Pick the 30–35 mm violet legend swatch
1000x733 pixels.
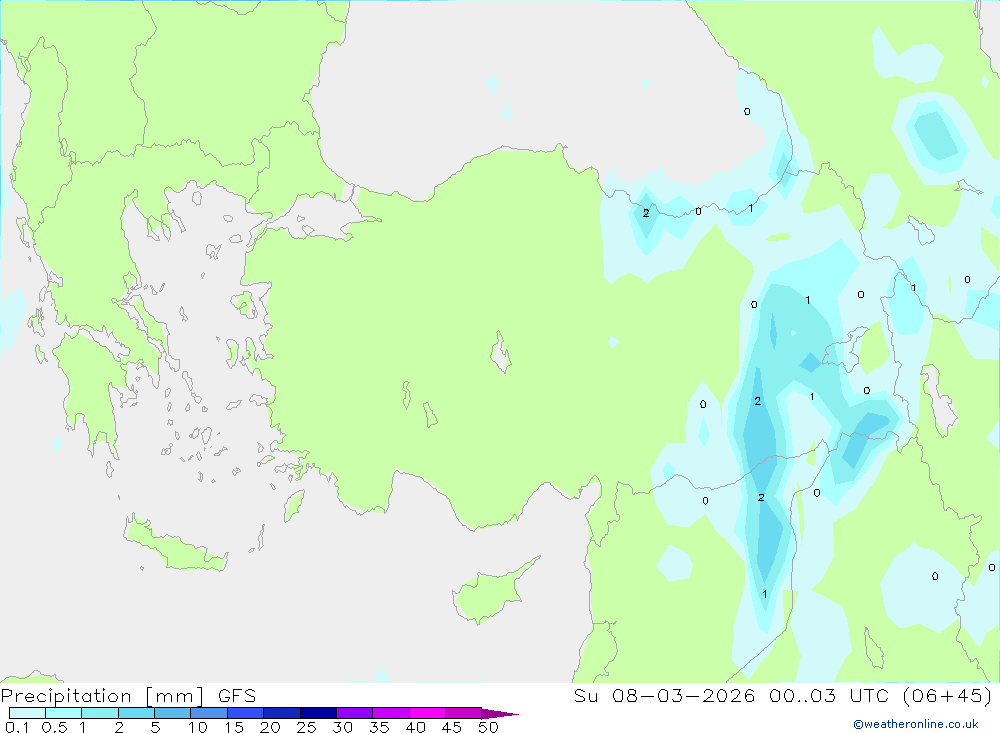tap(355, 713)
